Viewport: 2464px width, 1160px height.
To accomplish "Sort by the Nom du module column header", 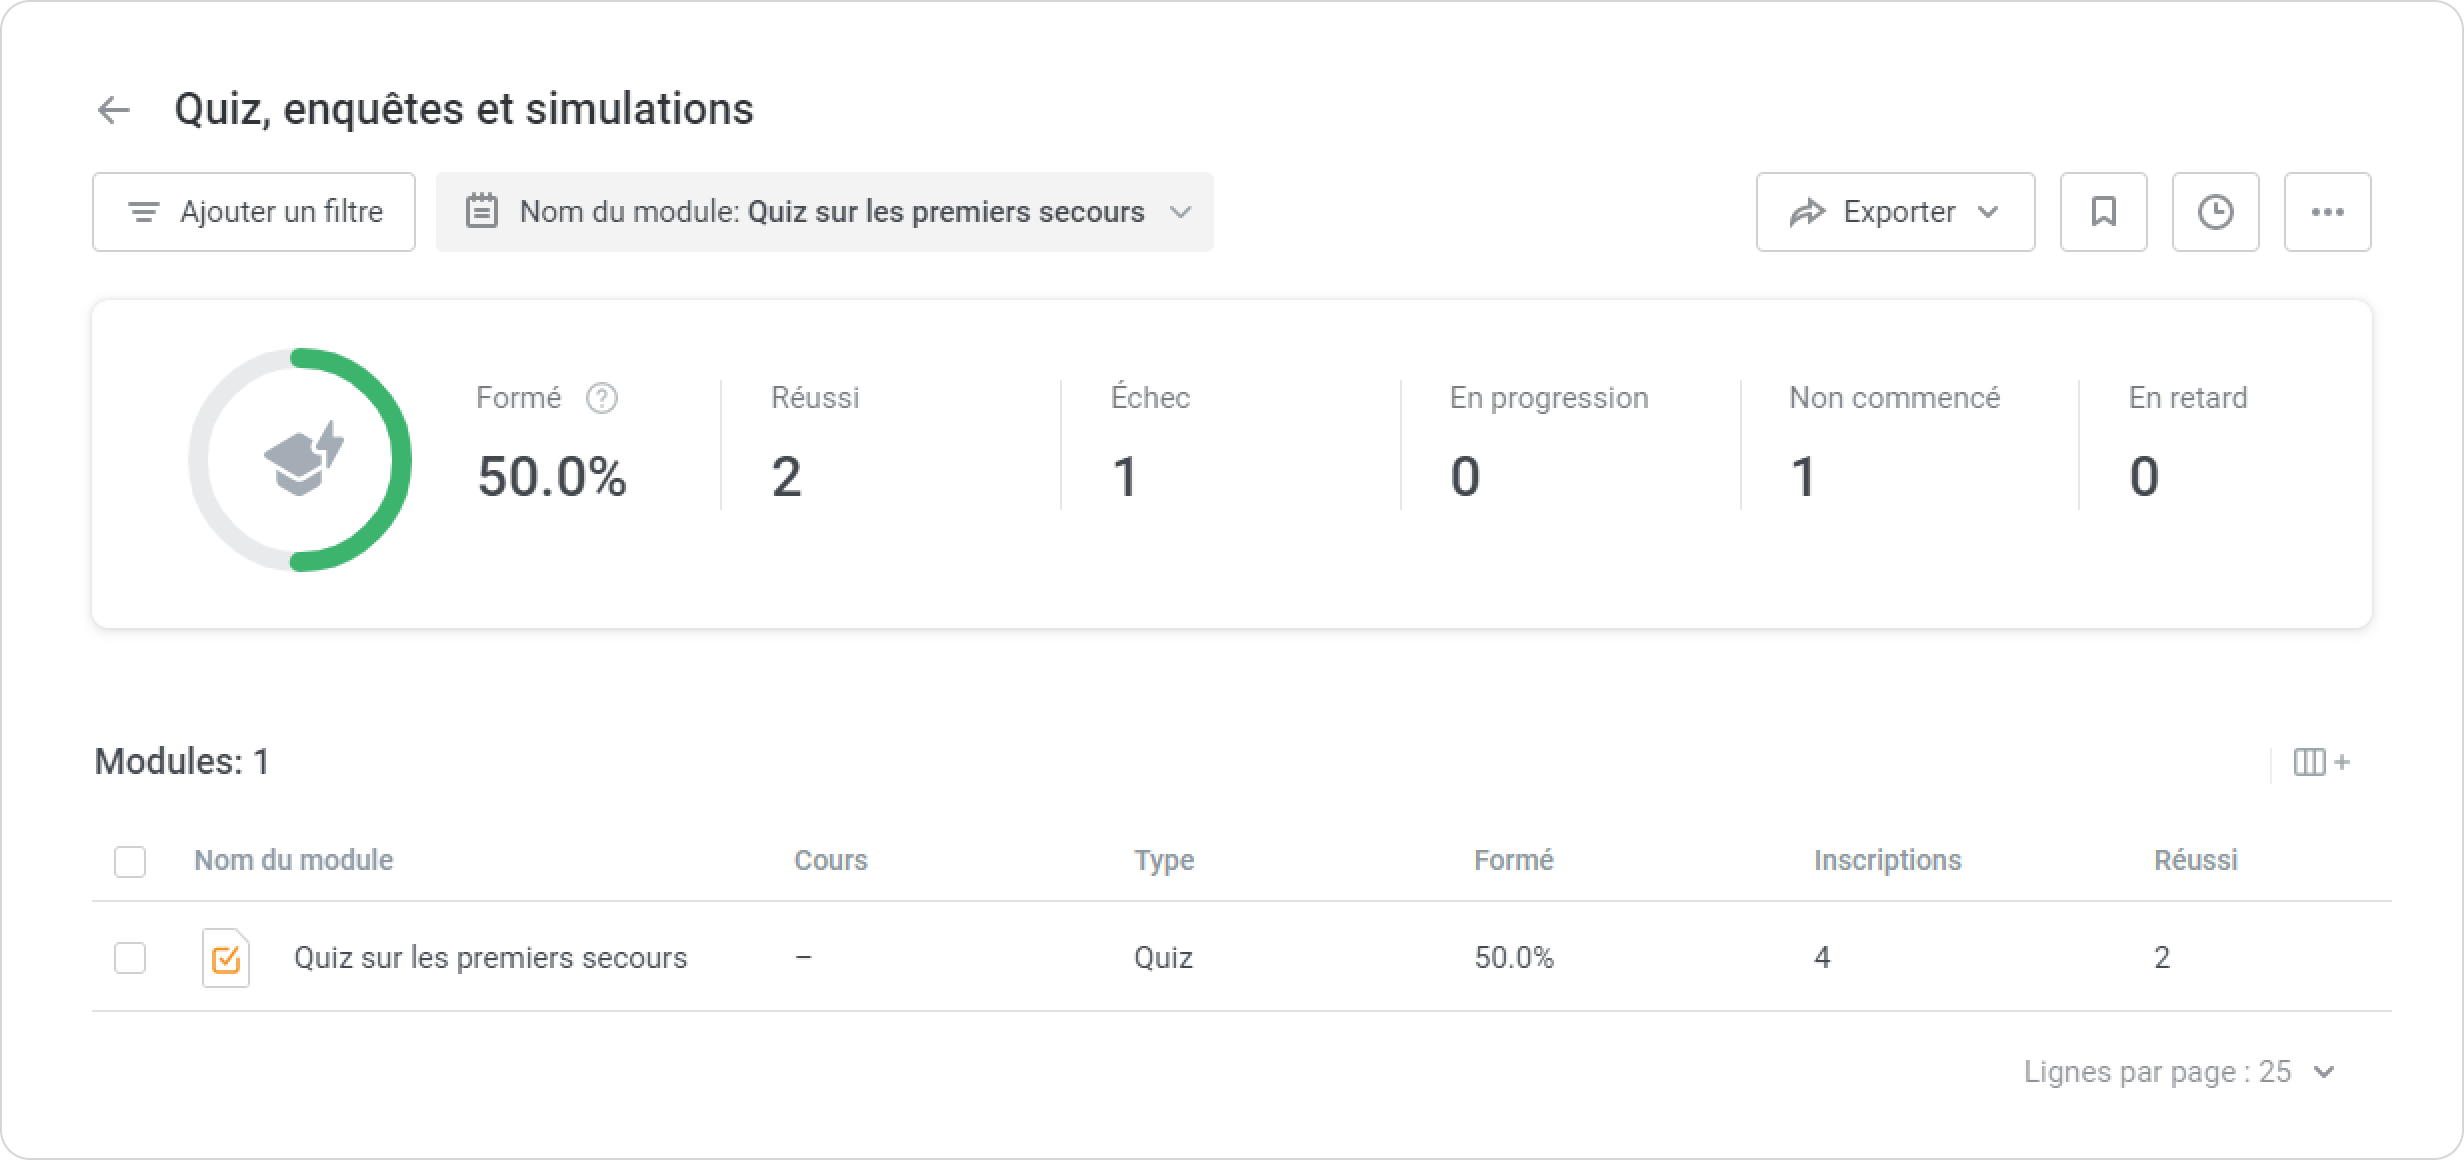I will pos(293,860).
